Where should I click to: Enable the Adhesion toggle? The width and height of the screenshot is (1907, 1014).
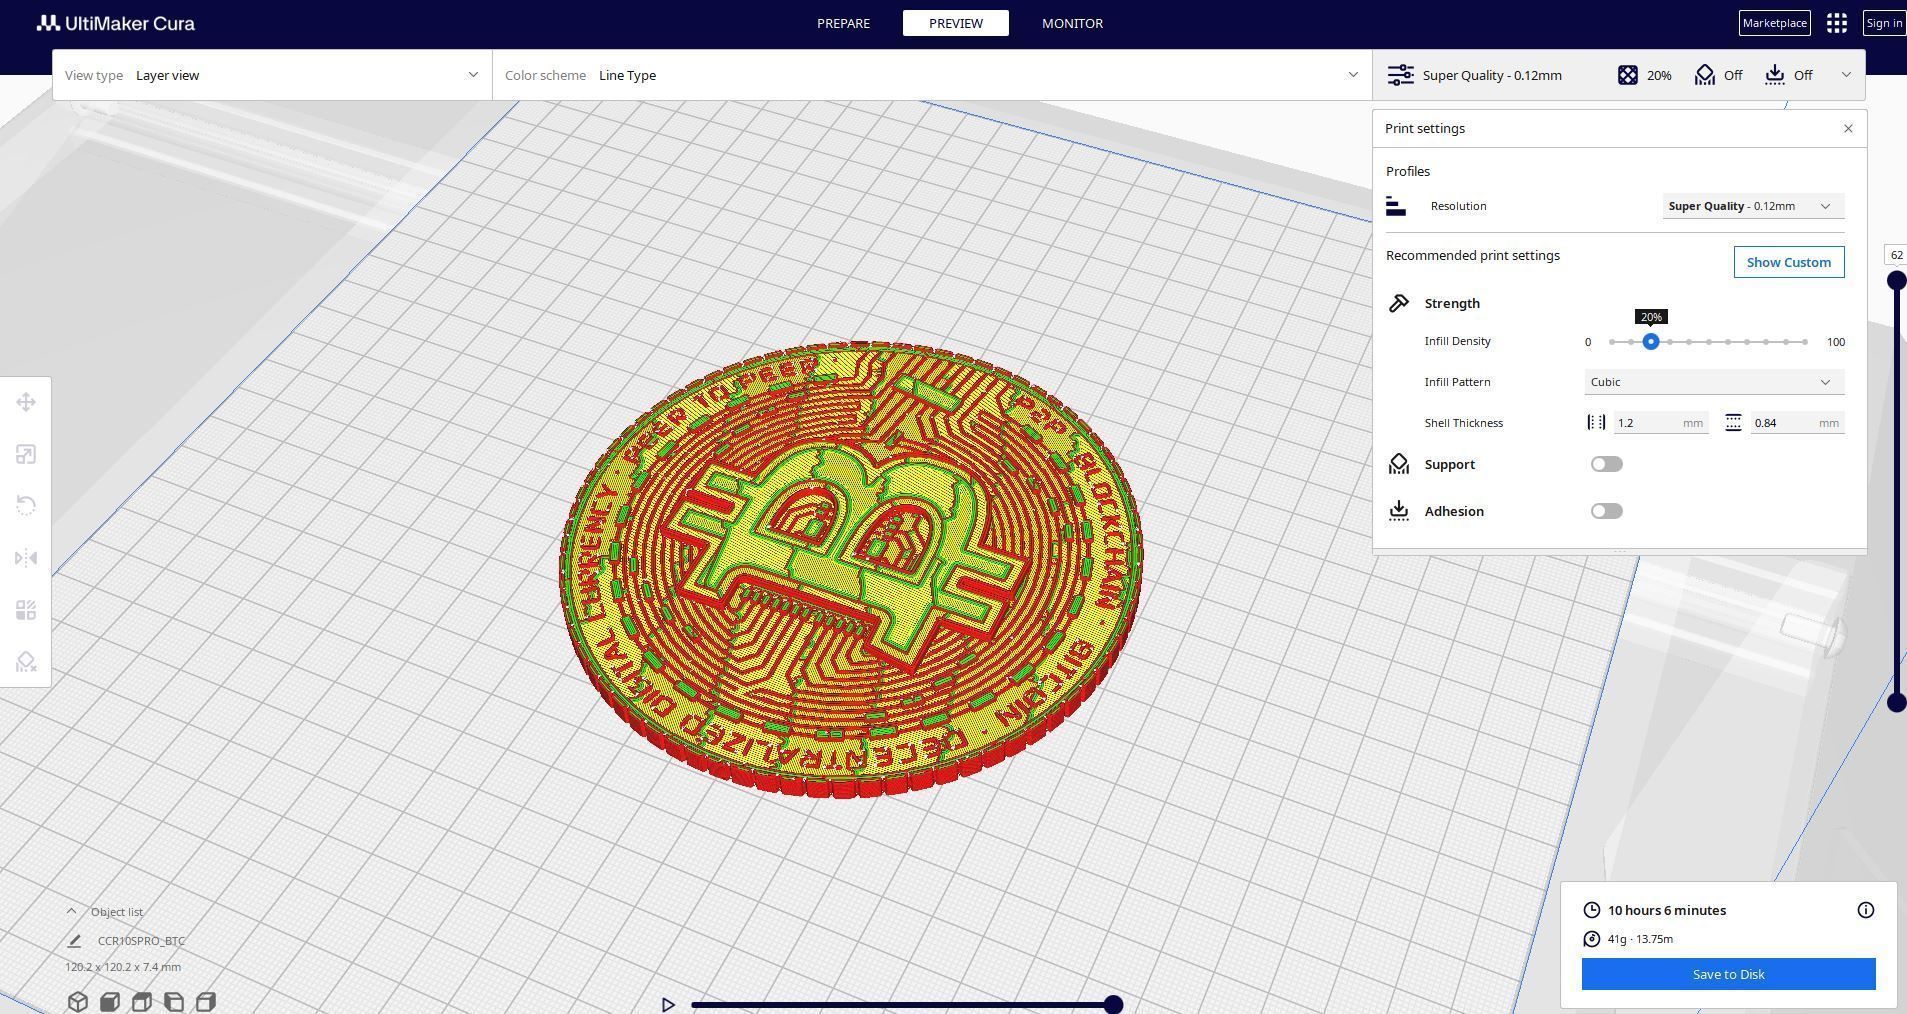(1607, 511)
